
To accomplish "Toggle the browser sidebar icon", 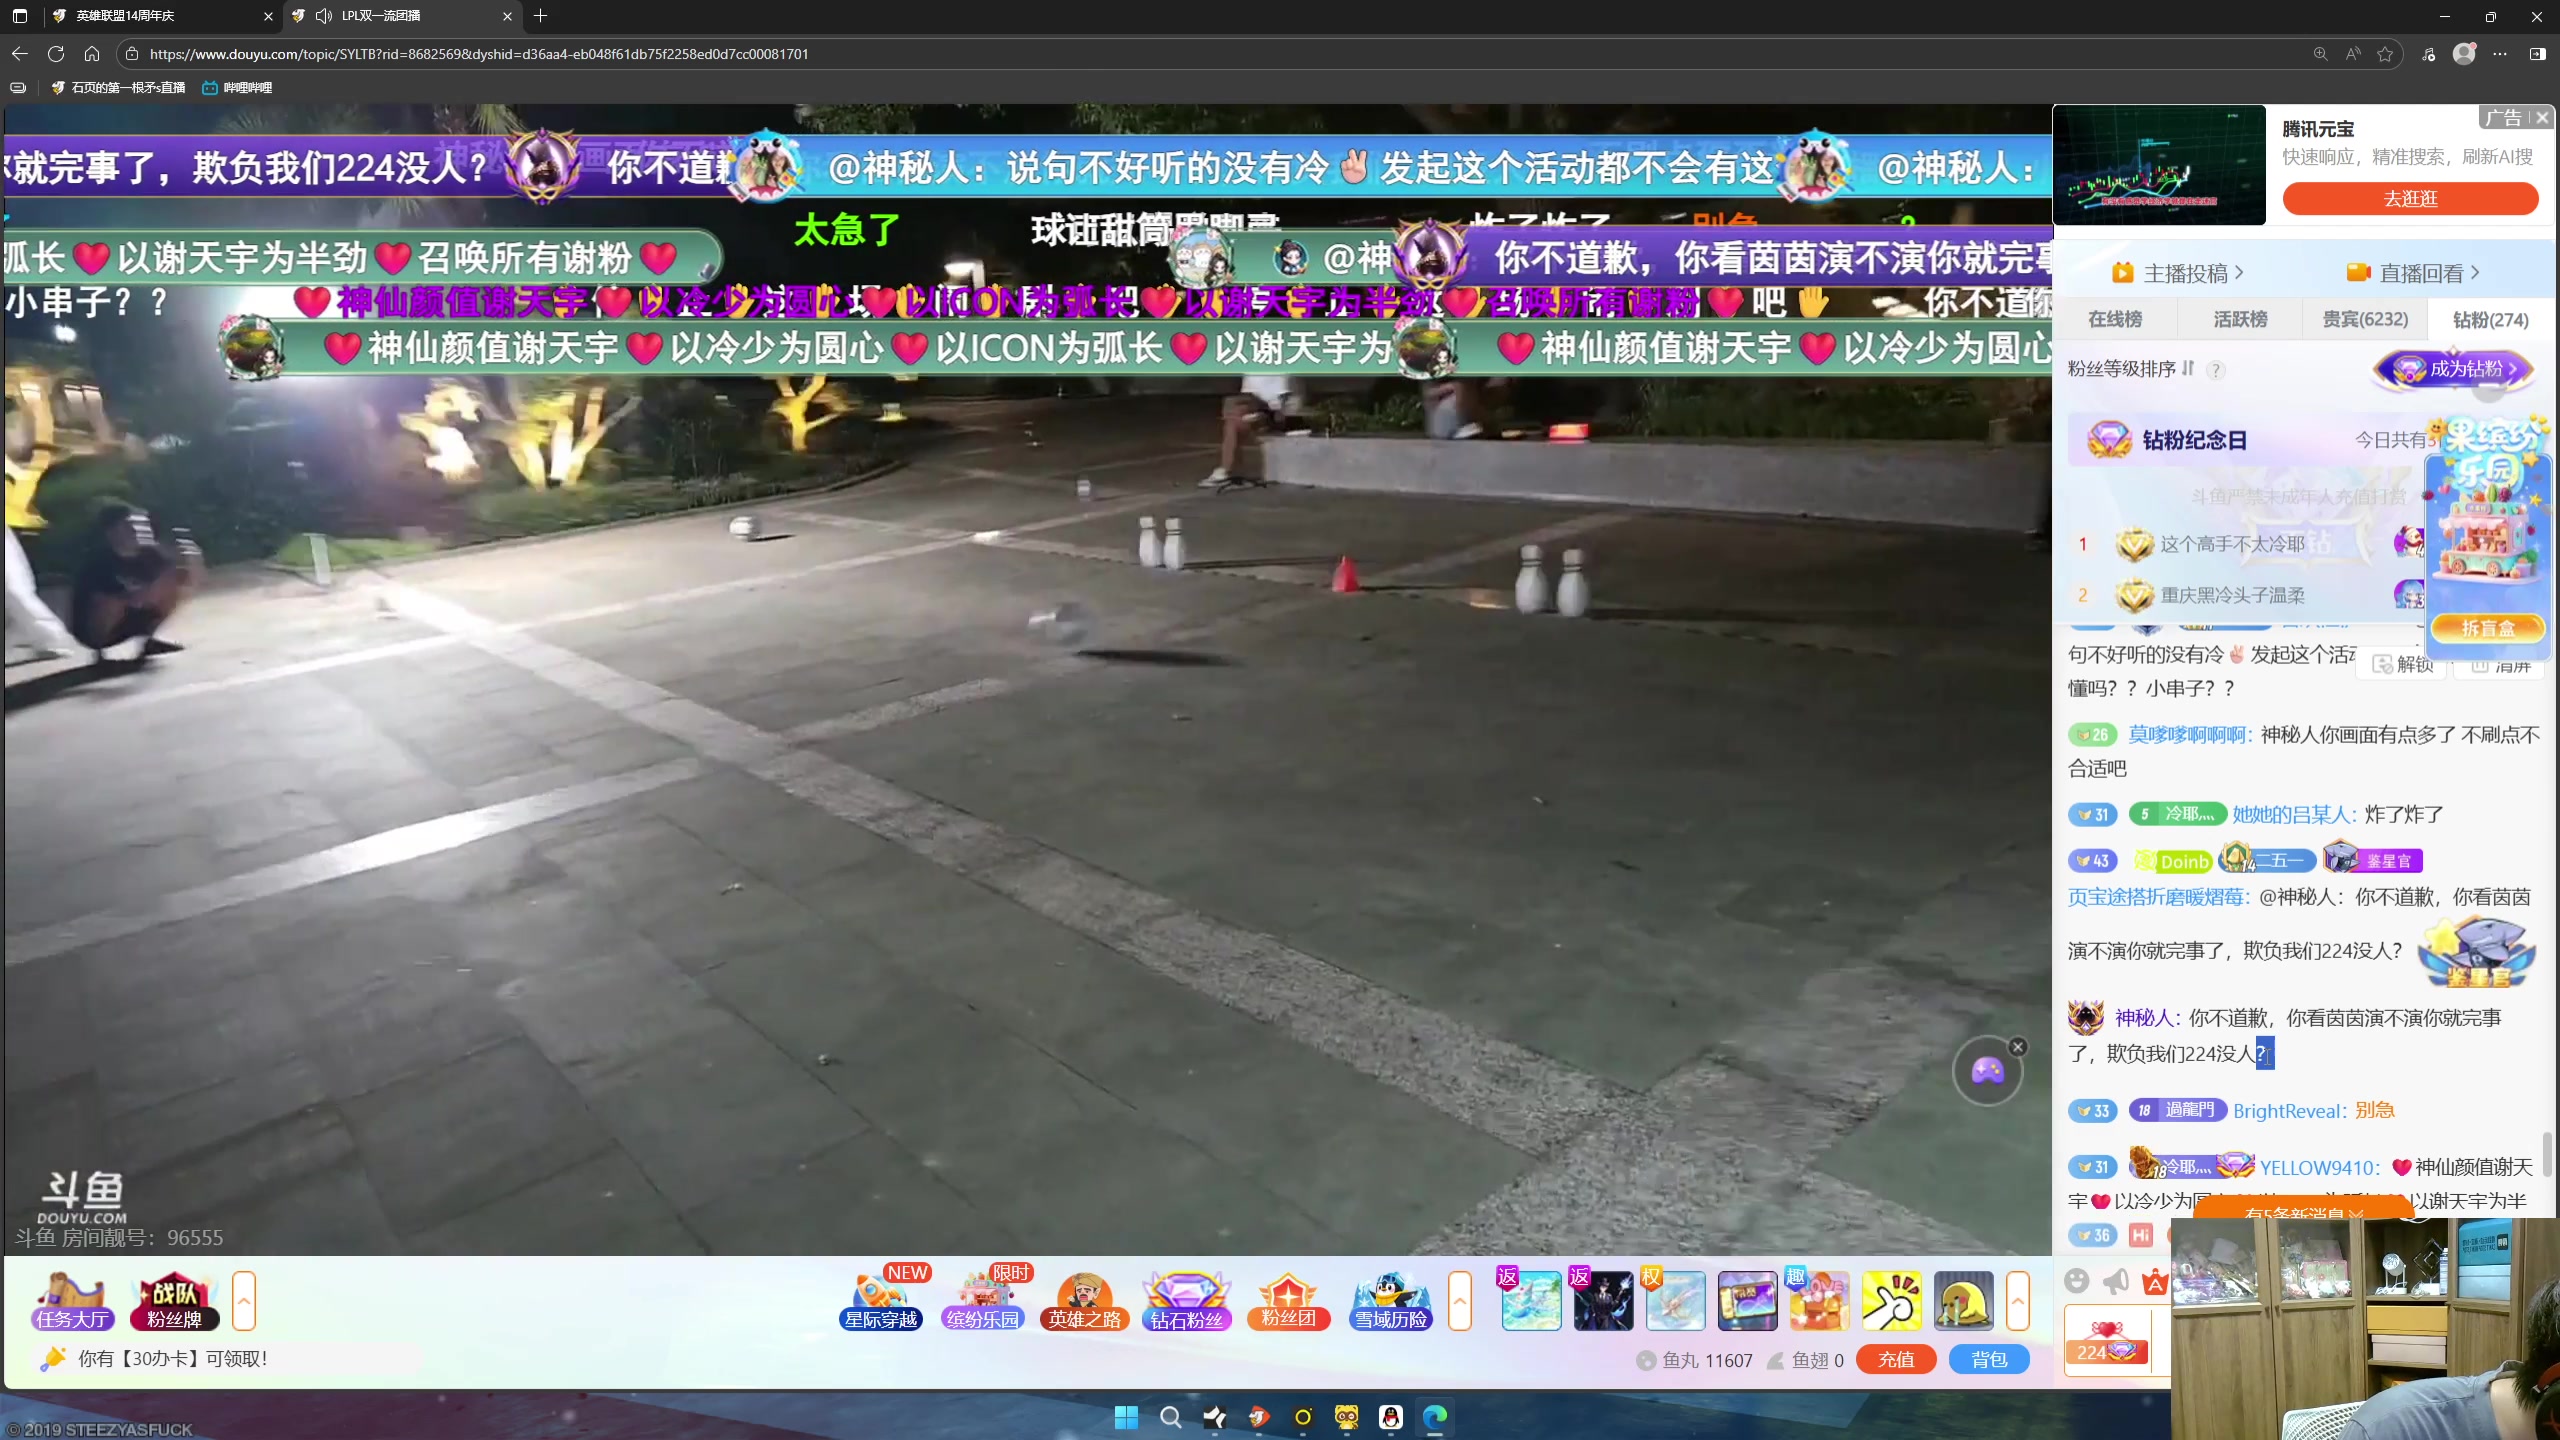I will (2537, 54).
